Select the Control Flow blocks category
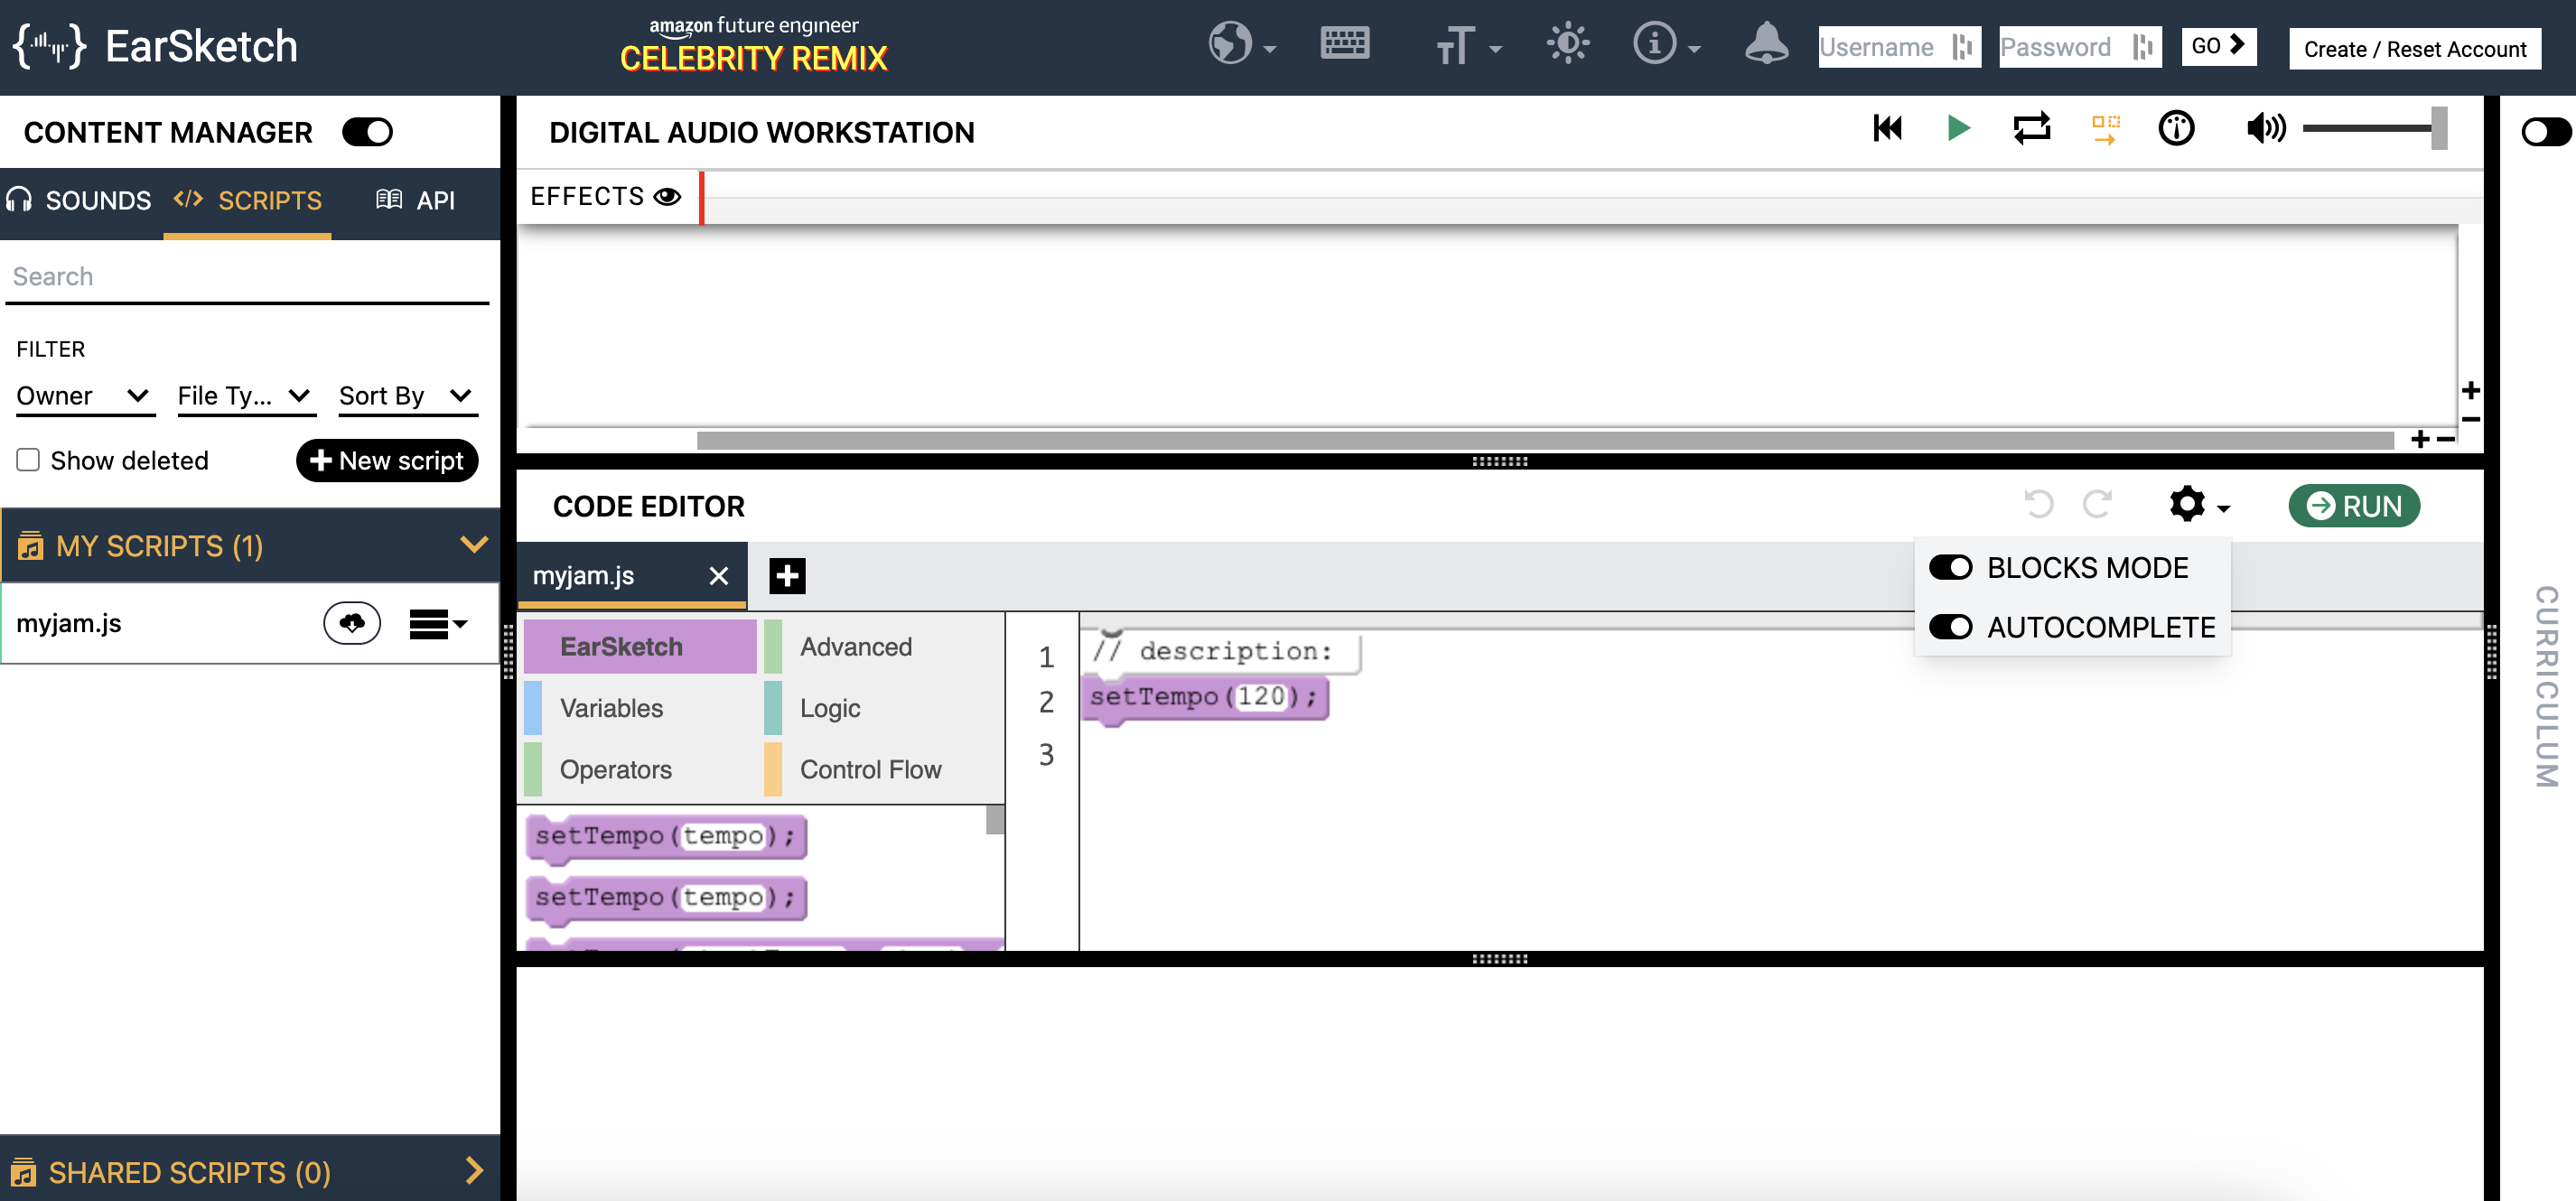Image resolution: width=2576 pixels, height=1201 pixels. pos(869,769)
